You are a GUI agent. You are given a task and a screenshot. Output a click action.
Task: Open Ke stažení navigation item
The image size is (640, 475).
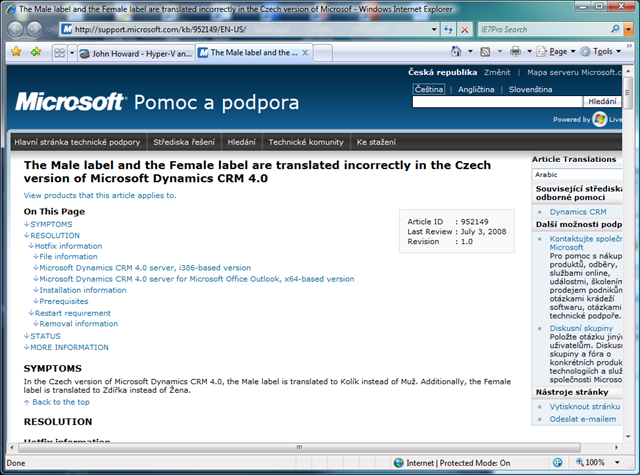point(376,142)
